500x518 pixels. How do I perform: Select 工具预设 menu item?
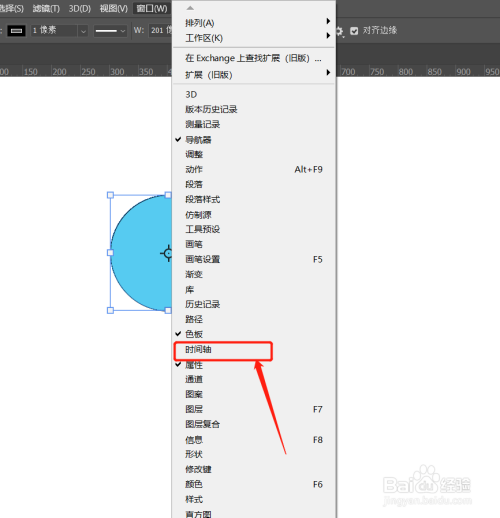[254, 229]
